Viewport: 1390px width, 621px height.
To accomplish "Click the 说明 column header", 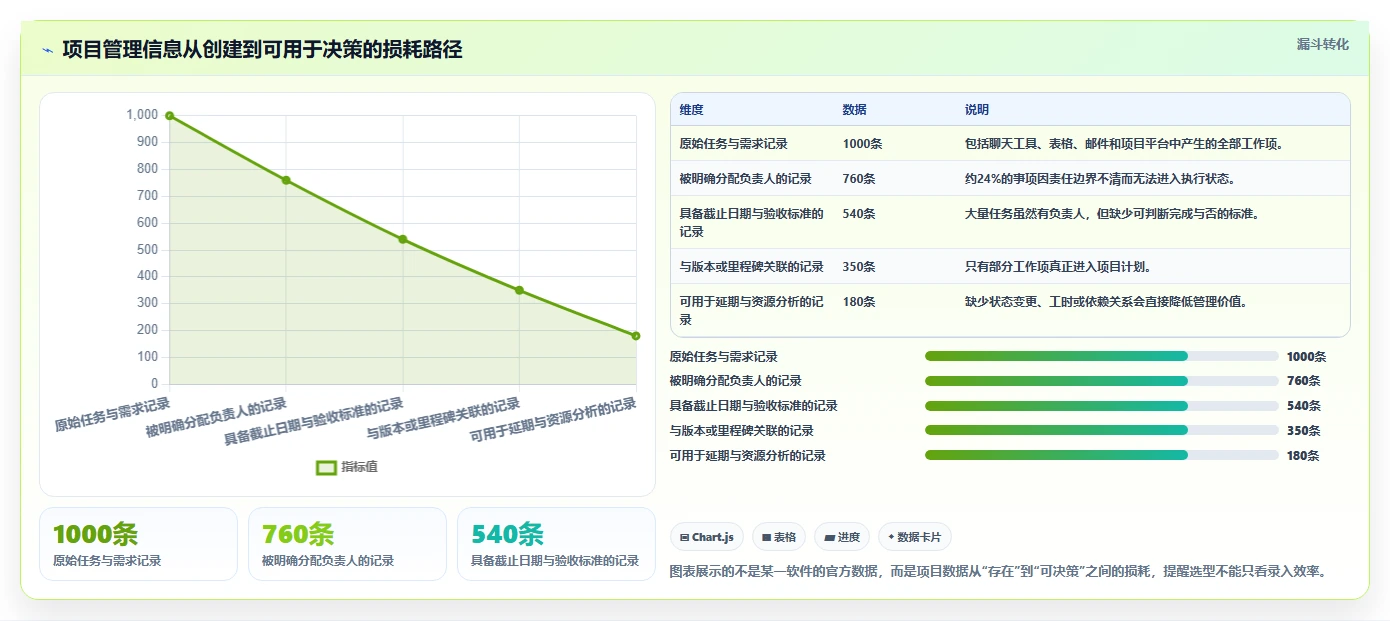I will pyautogui.click(x=977, y=110).
